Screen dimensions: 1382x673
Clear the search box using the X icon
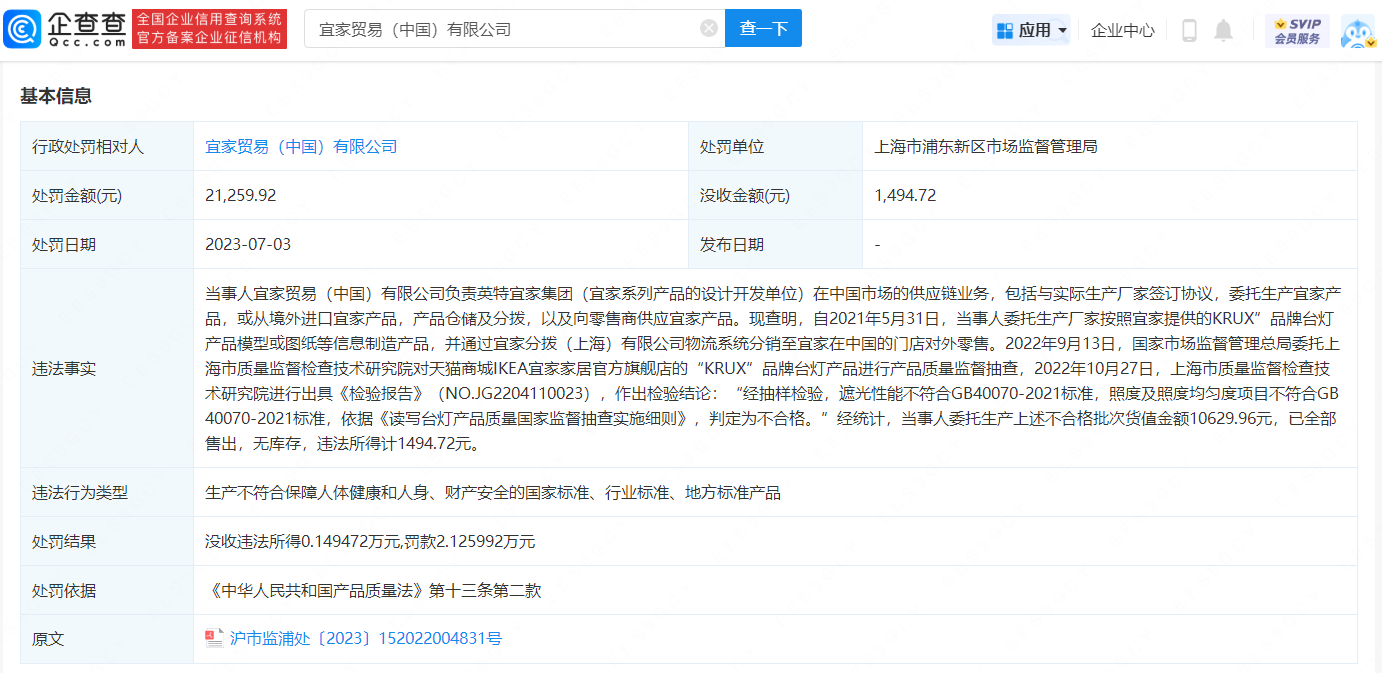click(709, 28)
